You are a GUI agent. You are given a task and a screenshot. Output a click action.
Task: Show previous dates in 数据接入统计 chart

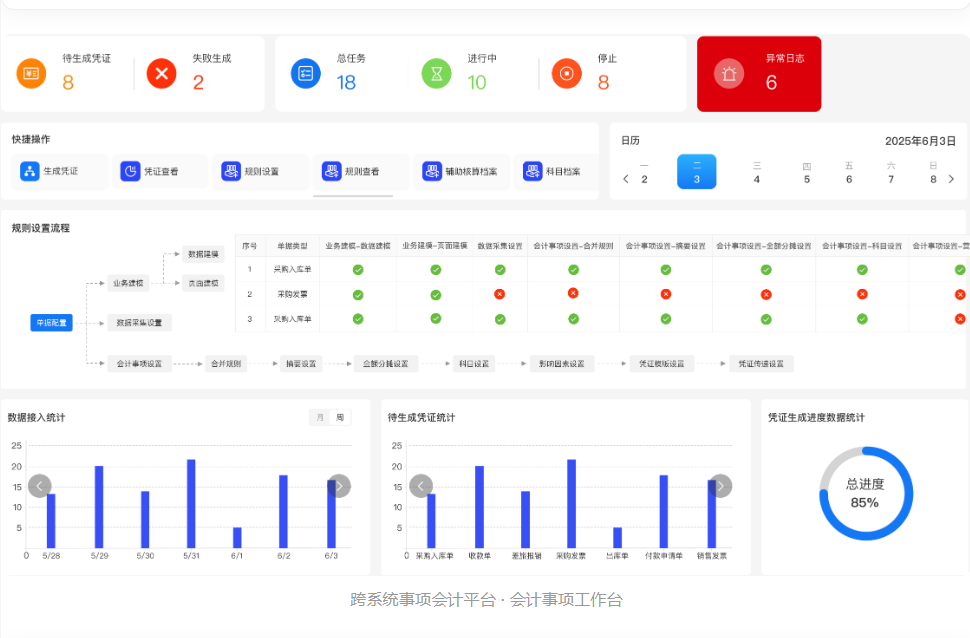(40, 486)
